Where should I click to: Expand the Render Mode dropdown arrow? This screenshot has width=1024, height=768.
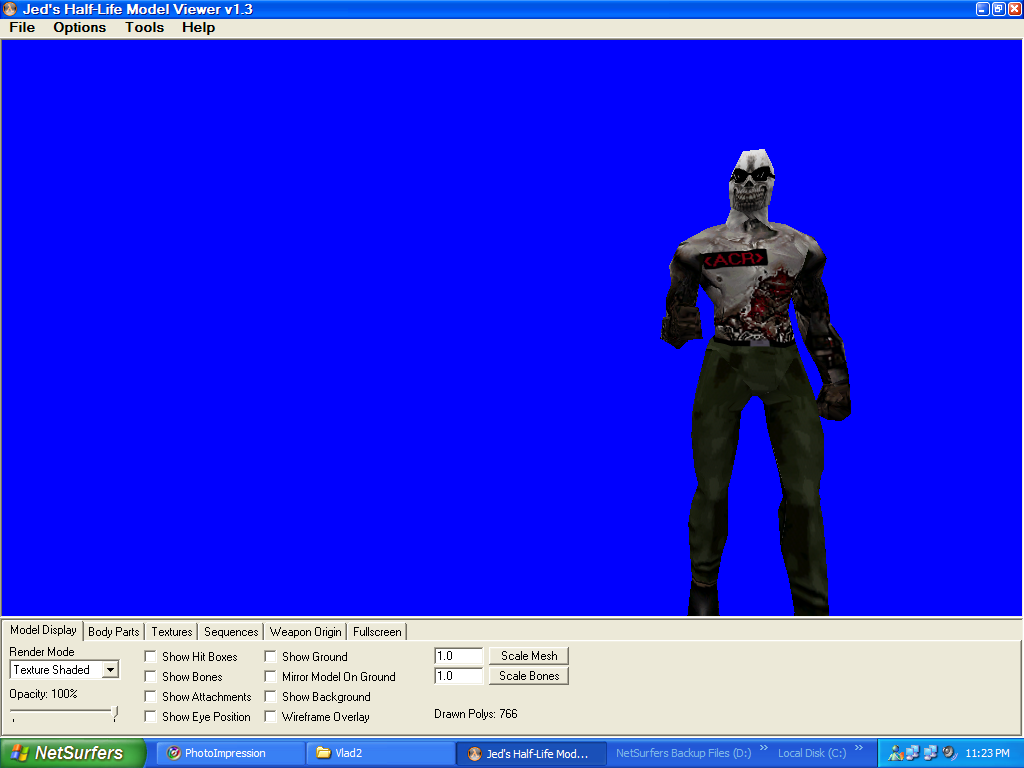tap(110, 670)
